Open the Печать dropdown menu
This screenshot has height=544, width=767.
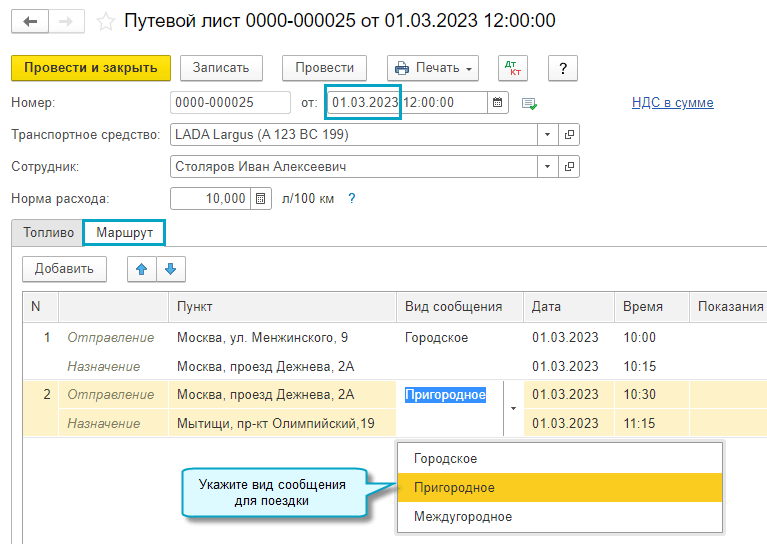point(433,68)
